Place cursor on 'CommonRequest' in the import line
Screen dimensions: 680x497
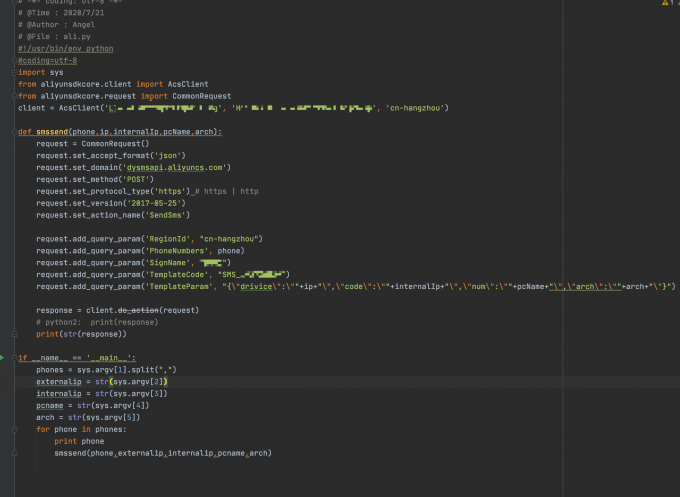click(x=202, y=96)
